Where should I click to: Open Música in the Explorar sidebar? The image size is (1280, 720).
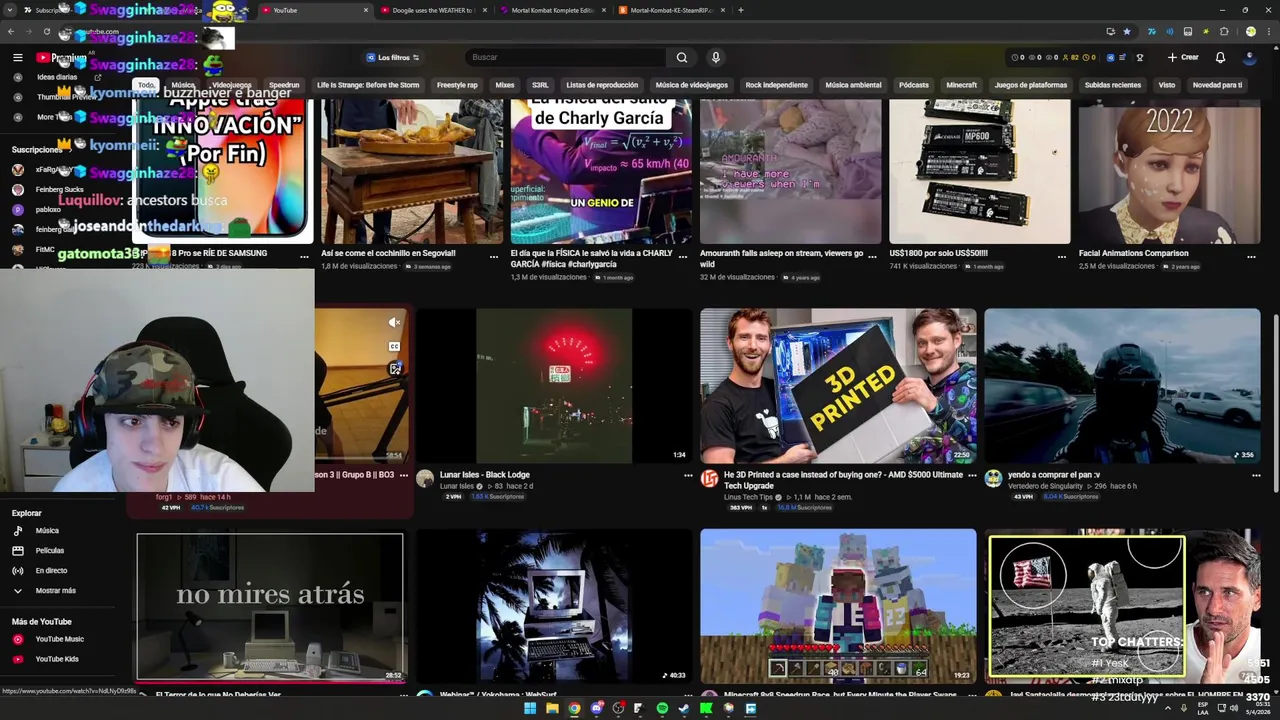(x=47, y=531)
